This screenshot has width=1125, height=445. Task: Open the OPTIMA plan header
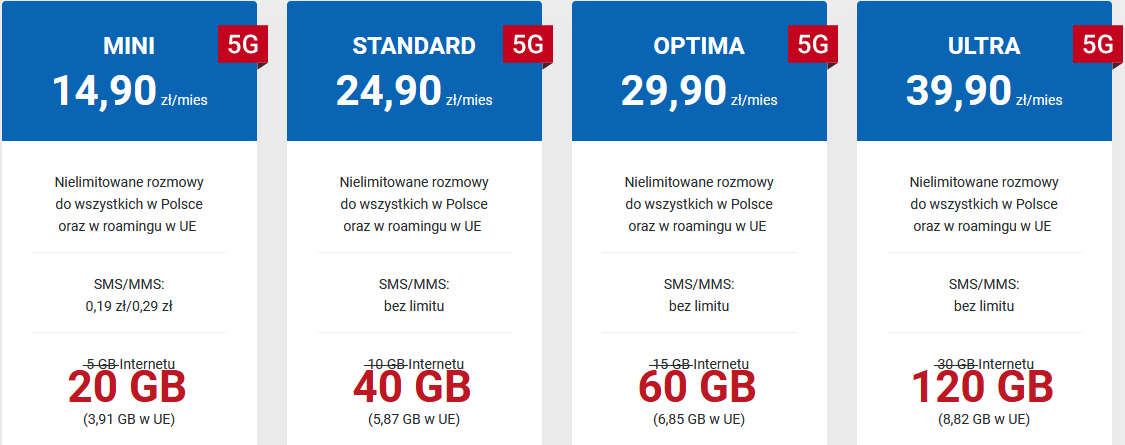(699, 46)
